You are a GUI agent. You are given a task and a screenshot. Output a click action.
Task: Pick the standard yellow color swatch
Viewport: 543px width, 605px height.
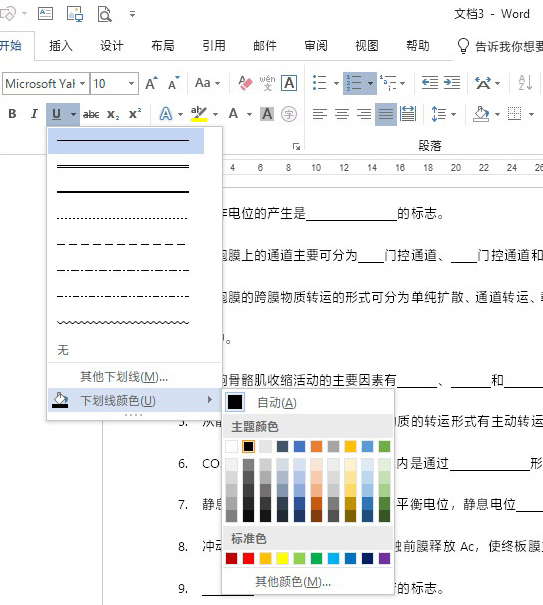click(282, 558)
